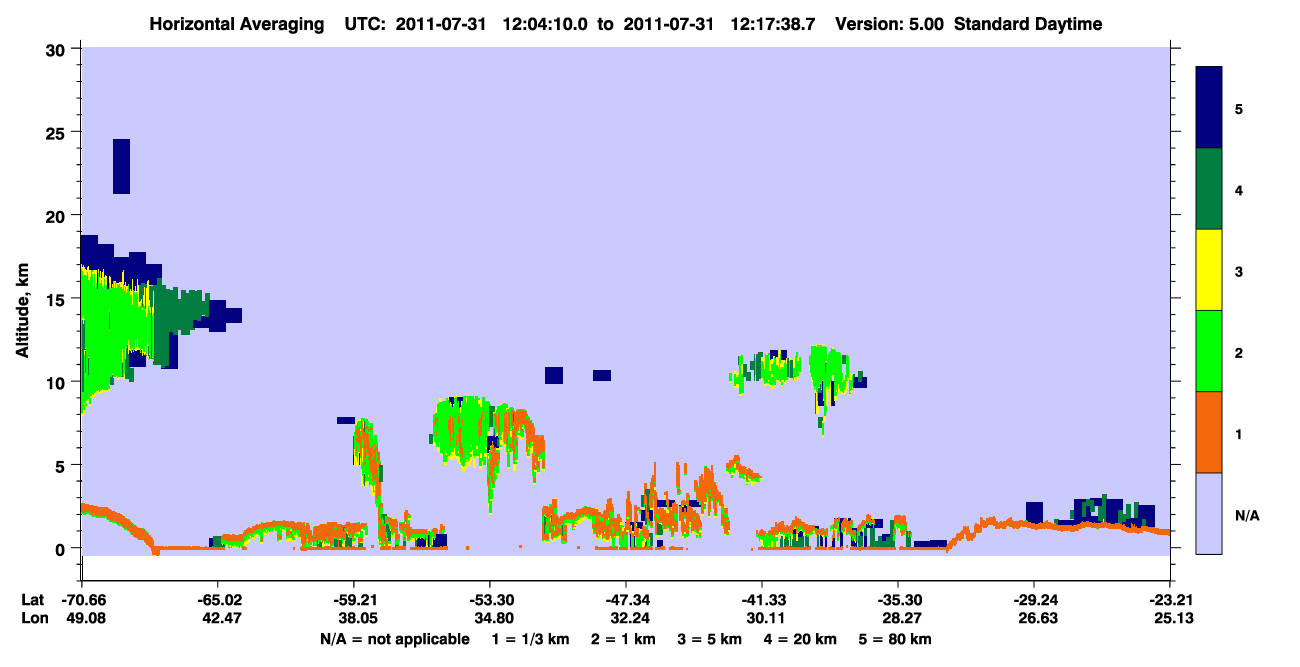This screenshot has height=667, width=1300.
Task: Click the latitude value '-35.30'
Action: 897,600
